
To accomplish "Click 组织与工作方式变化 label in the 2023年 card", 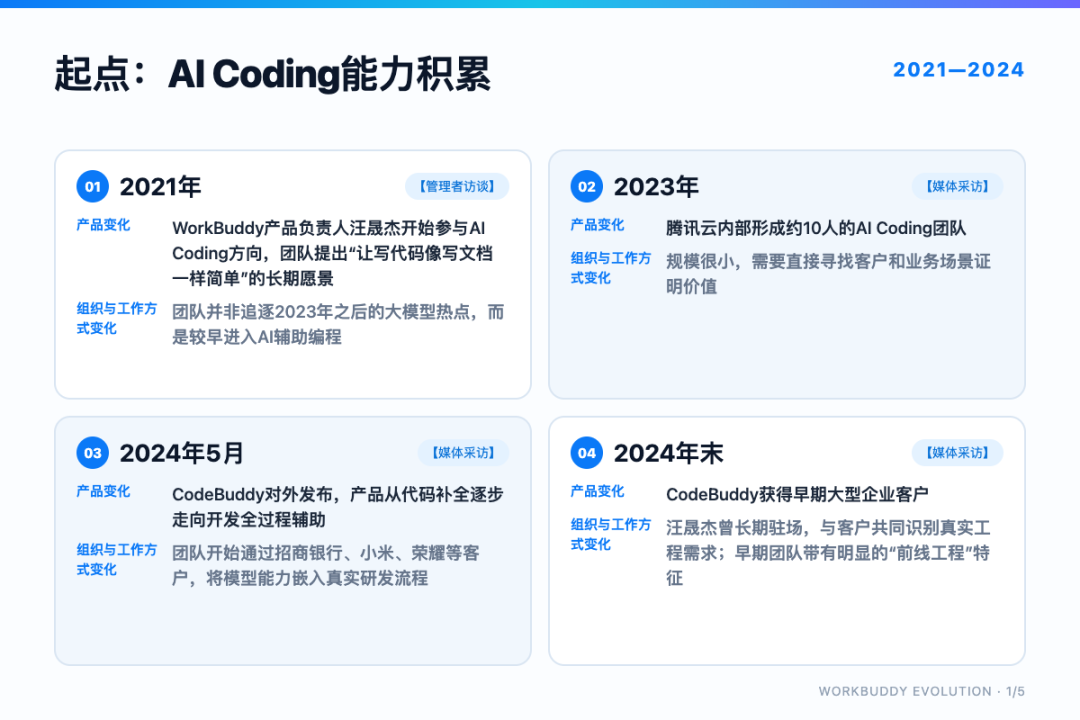I will [610, 268].
